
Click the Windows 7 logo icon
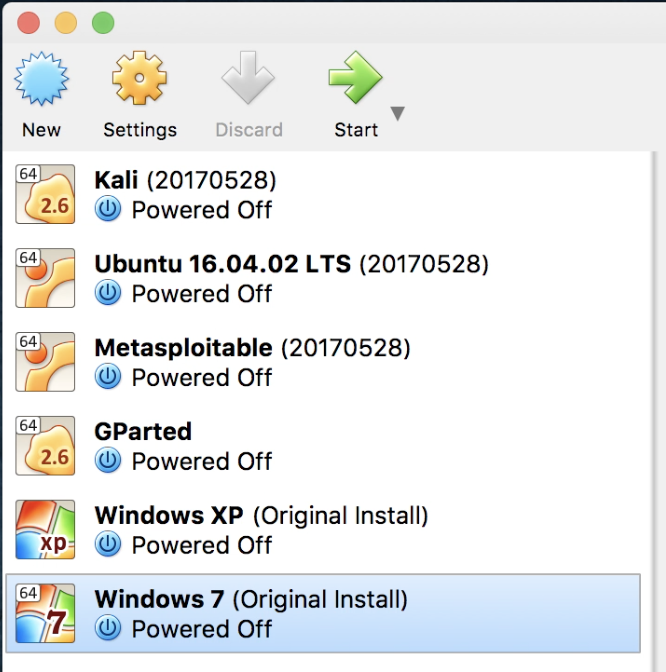45,613
